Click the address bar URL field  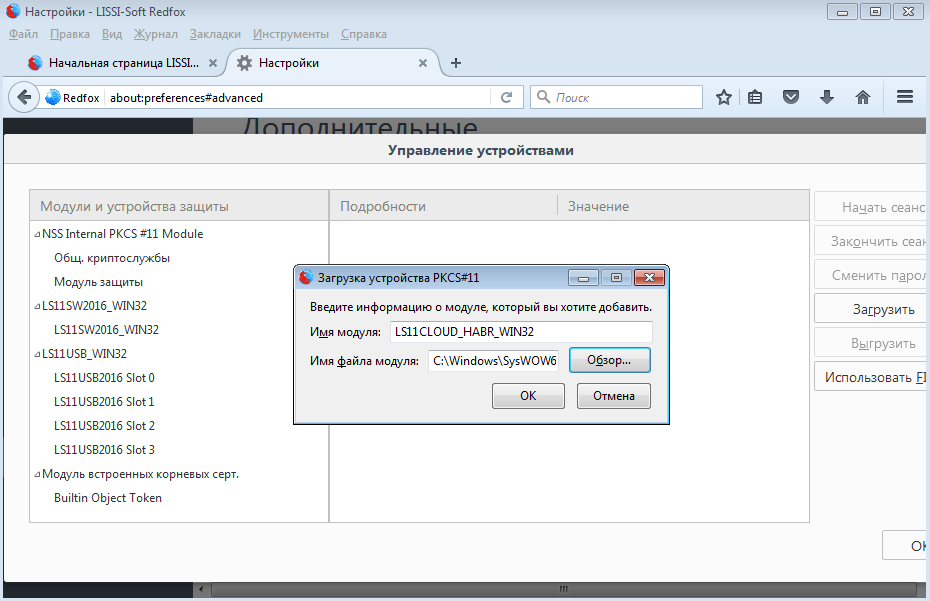point(298,98)
